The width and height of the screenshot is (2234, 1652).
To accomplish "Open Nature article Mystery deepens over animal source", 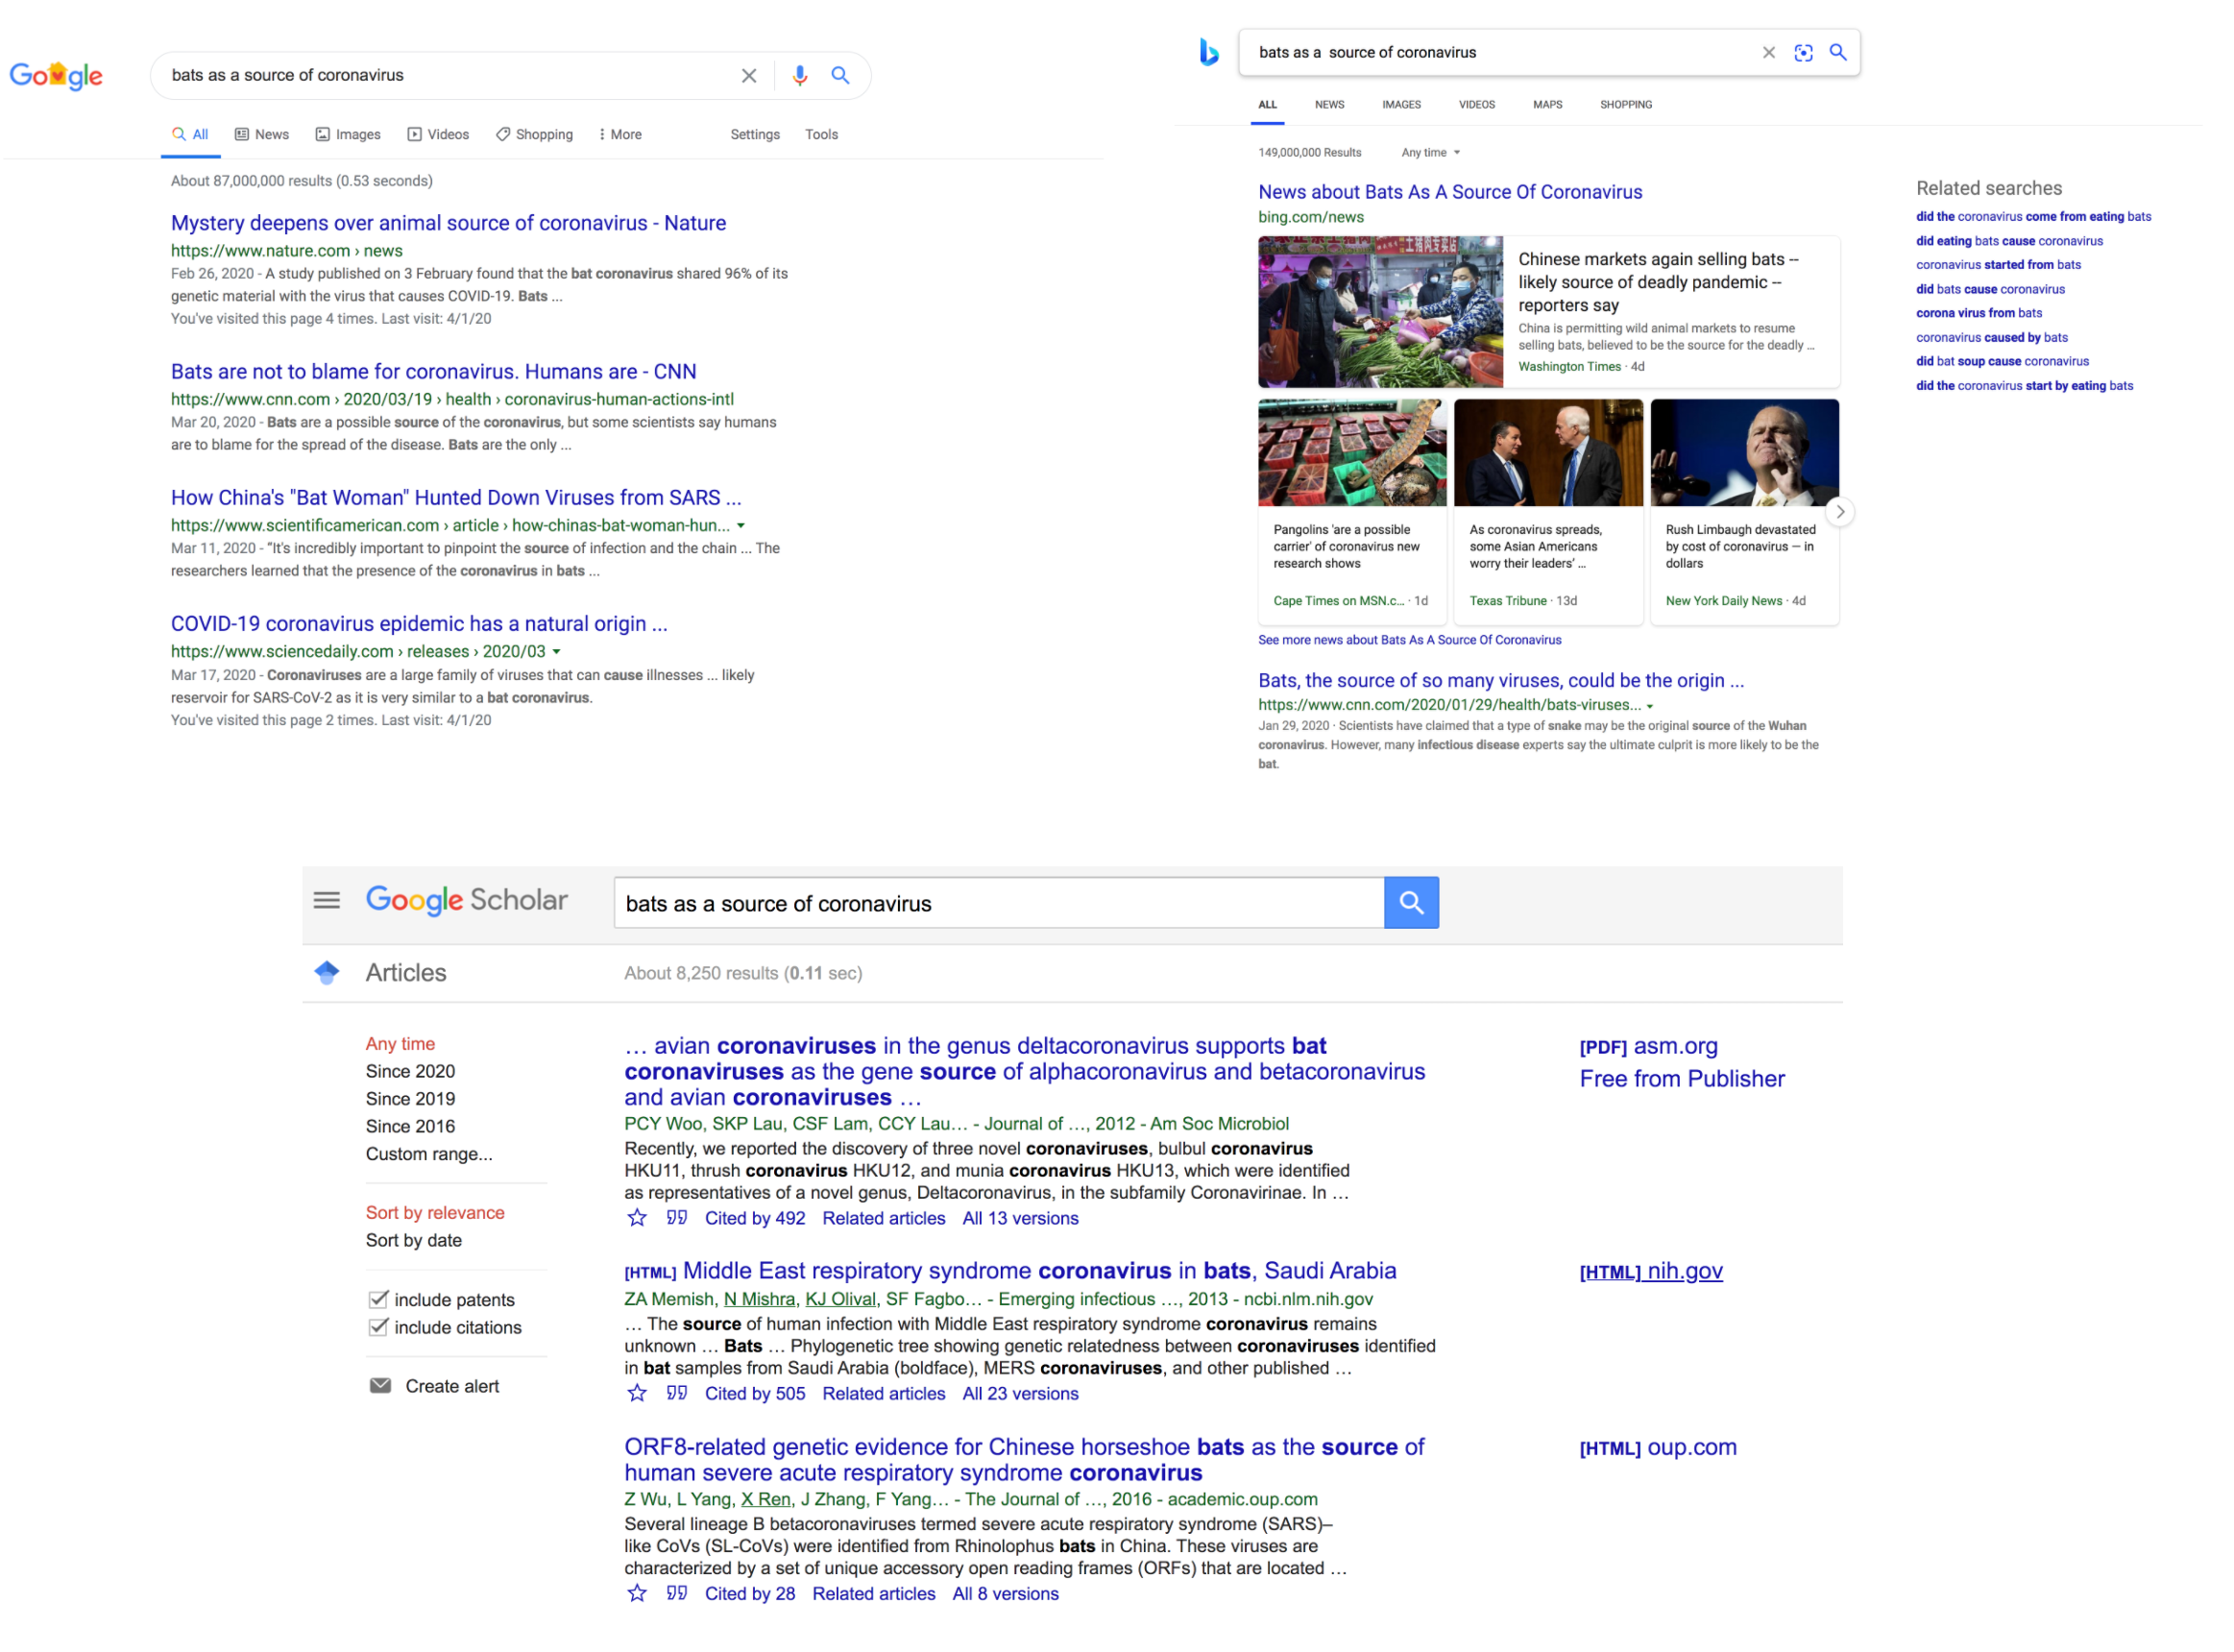I will pos(448,223).
